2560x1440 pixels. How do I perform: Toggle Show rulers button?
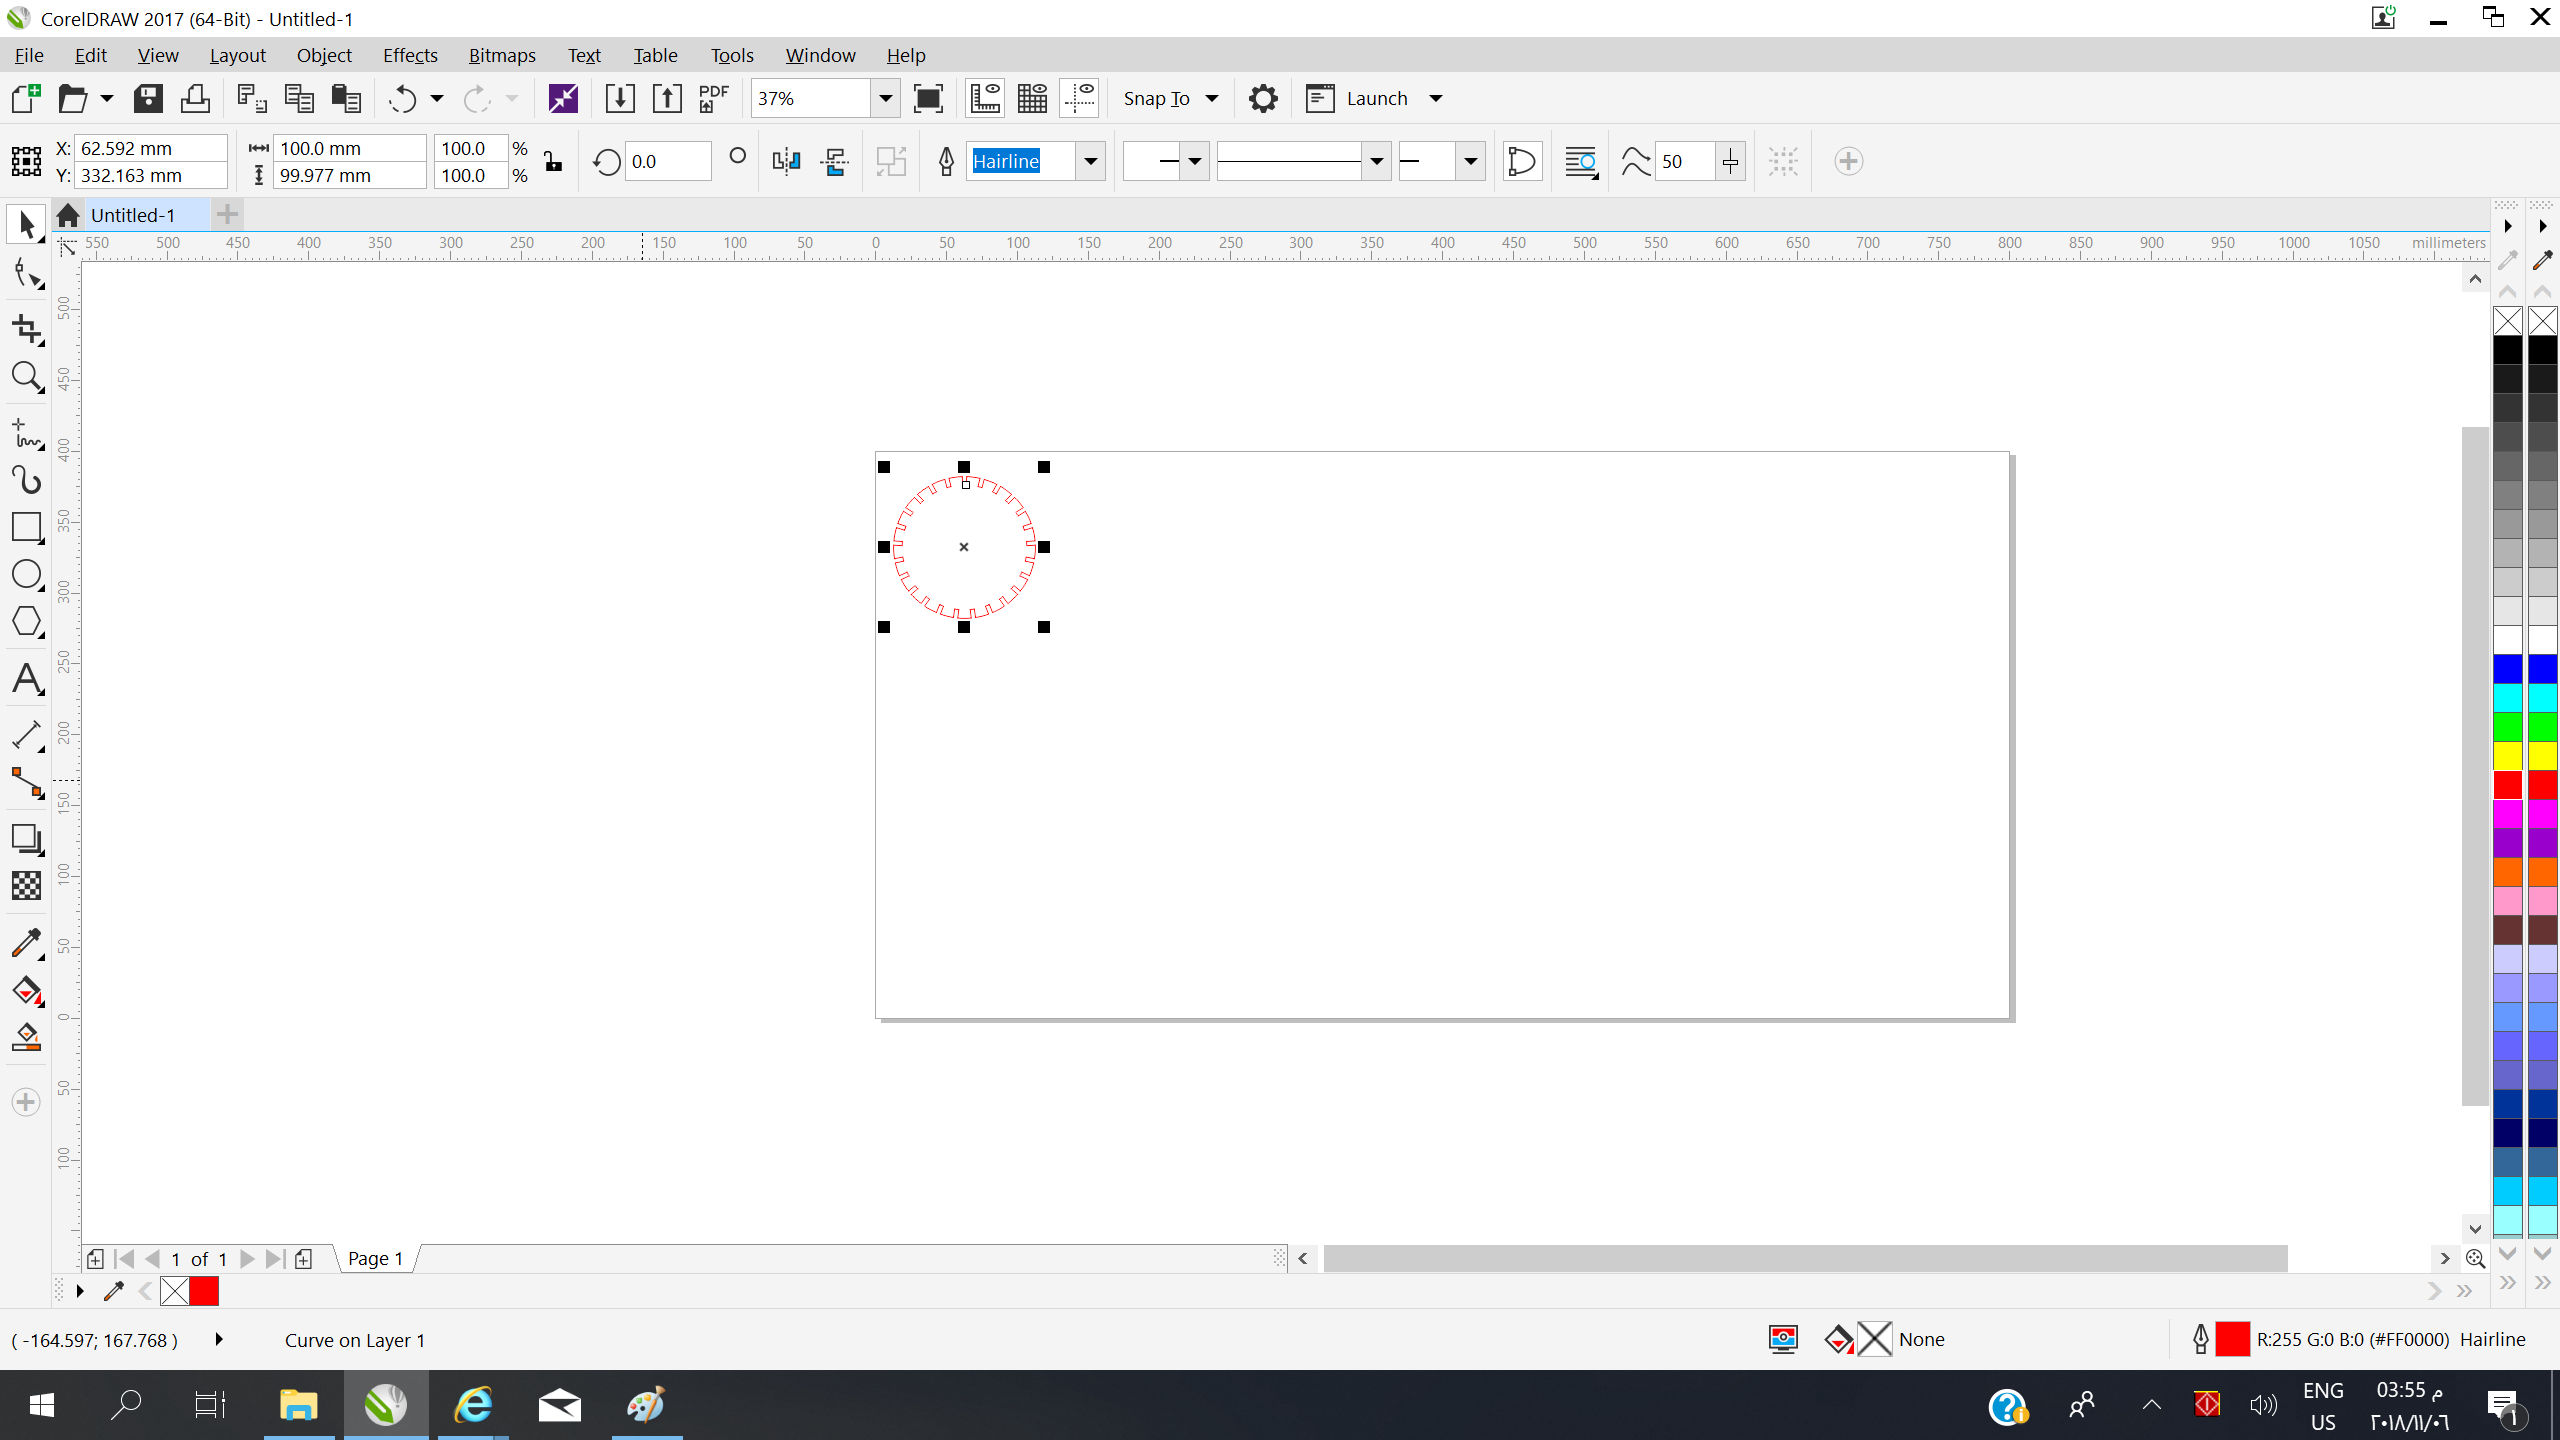click(985, 98)
